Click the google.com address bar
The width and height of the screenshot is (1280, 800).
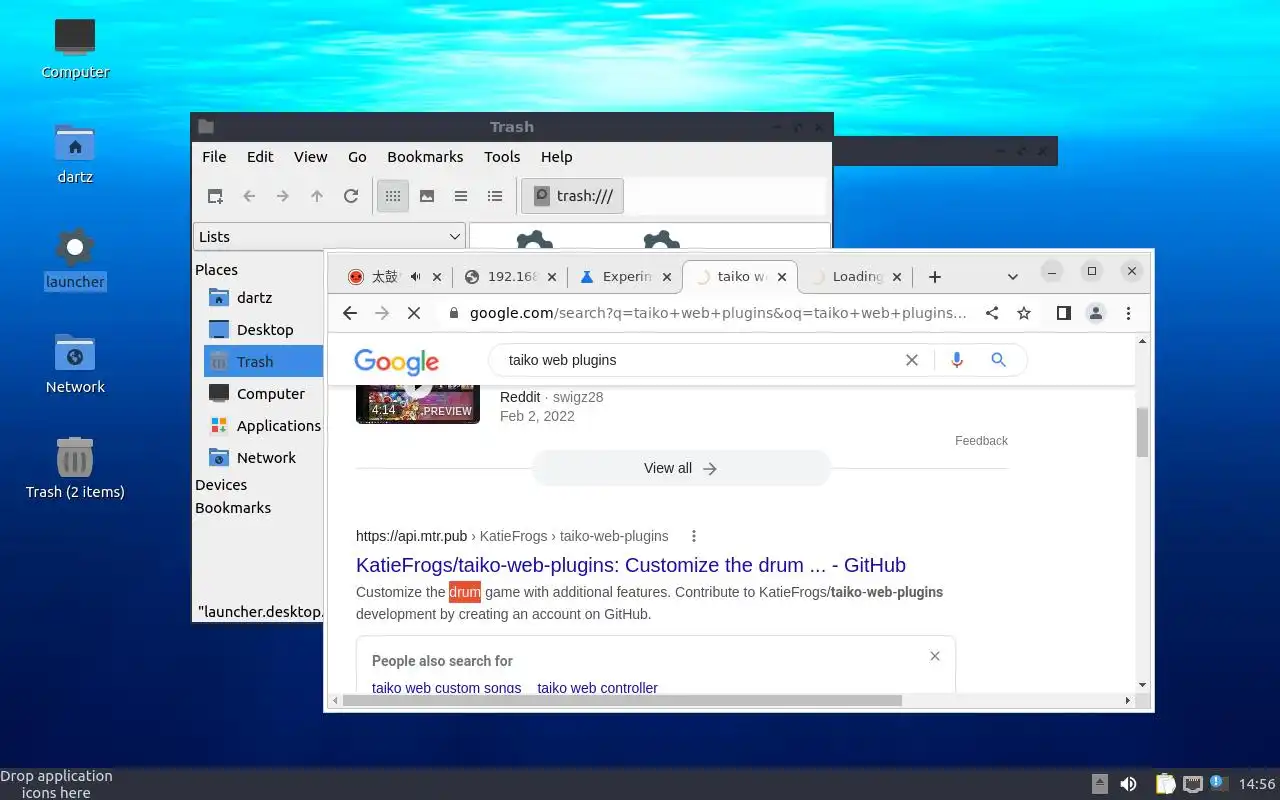click(718, 313)
